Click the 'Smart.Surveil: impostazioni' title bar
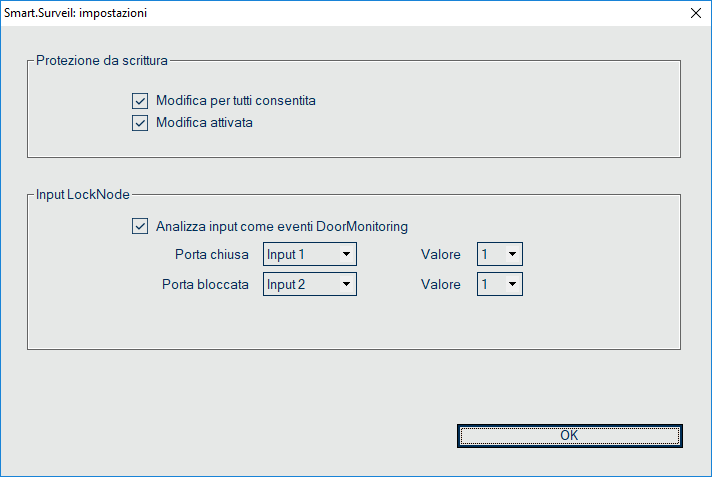 (x=300, y=13)
